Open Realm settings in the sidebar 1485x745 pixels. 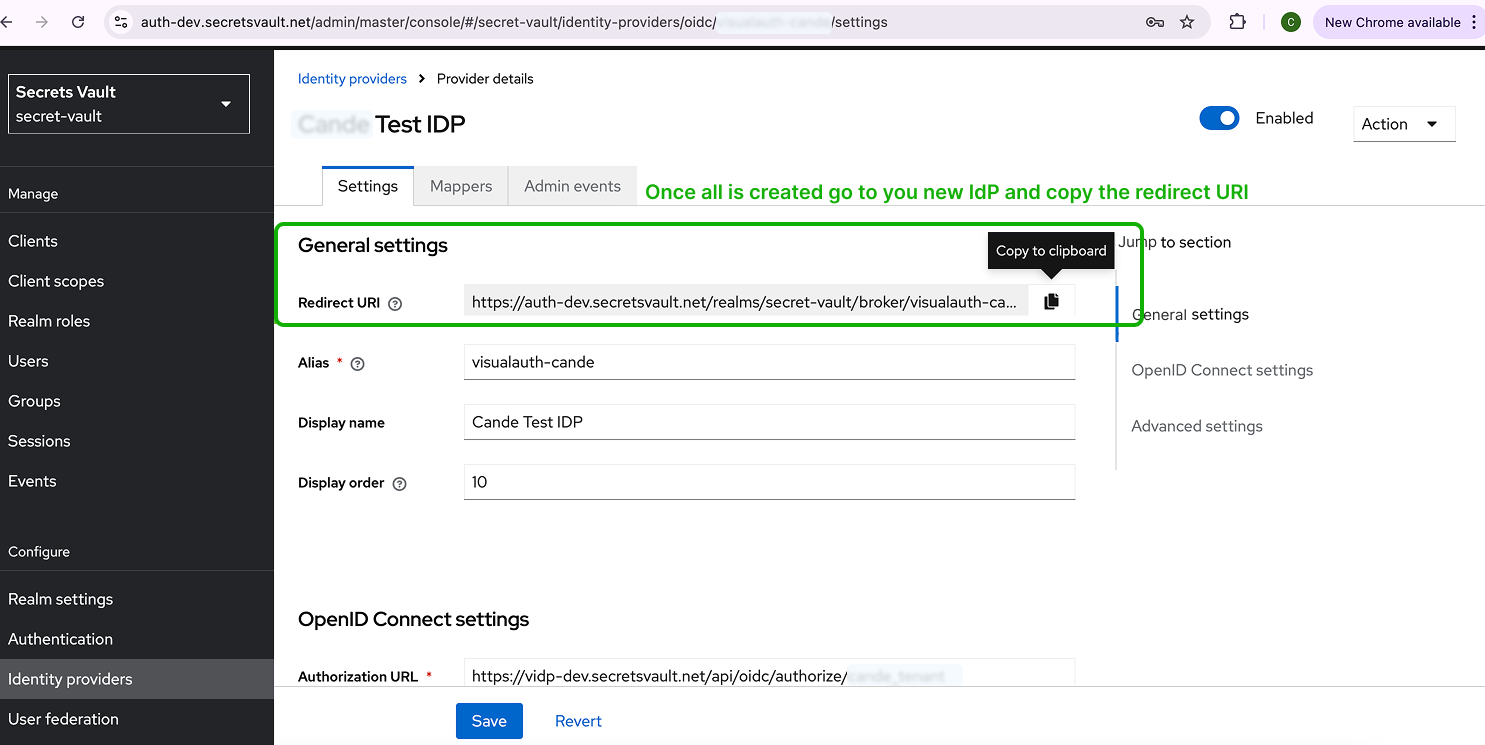(x=61, y=599)
